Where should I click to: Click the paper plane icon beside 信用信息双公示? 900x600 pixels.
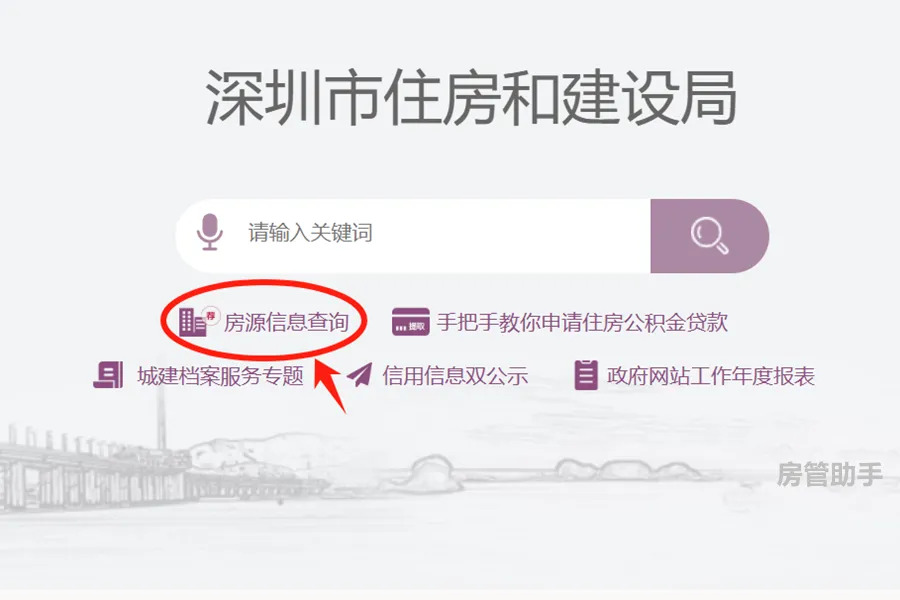tap(360, 376)
